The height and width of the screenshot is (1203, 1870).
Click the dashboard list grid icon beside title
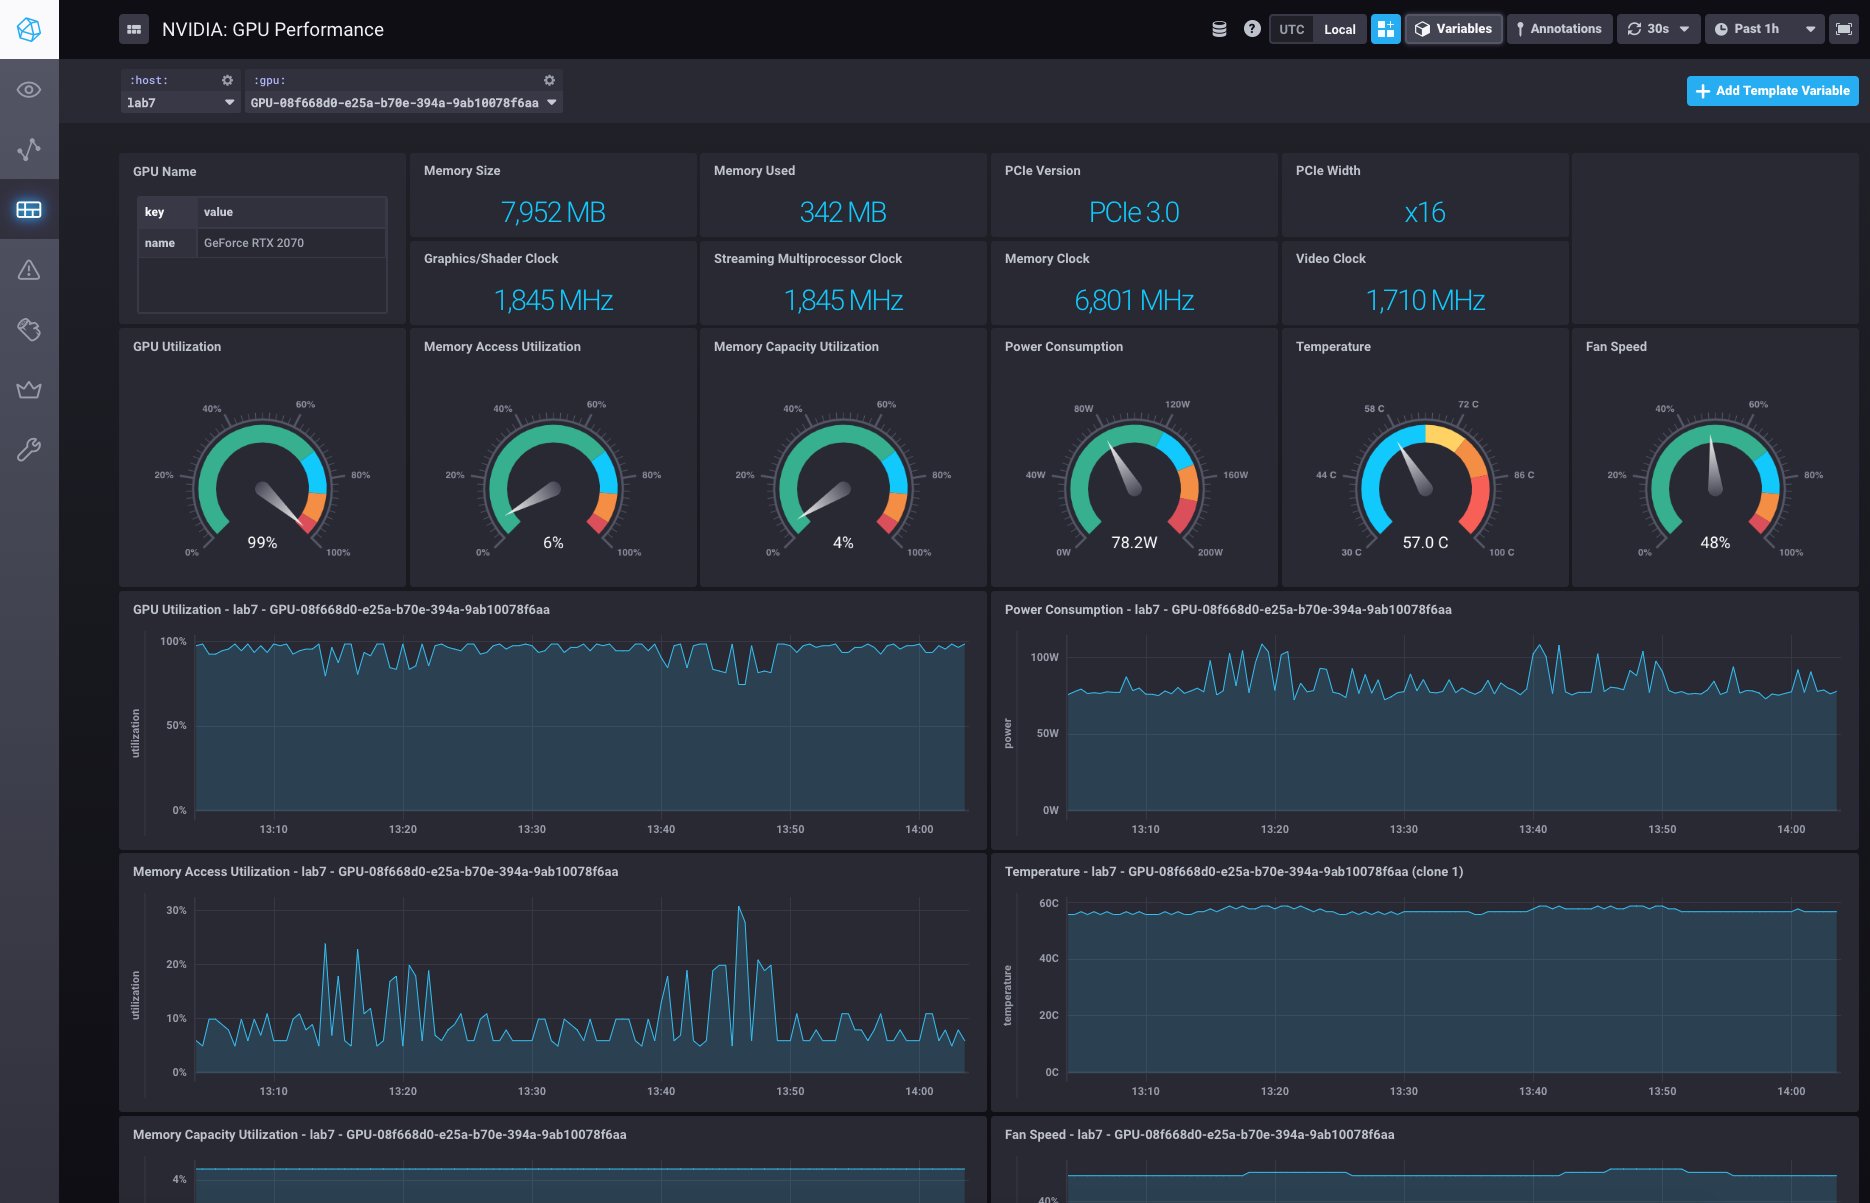coord(134,29)
